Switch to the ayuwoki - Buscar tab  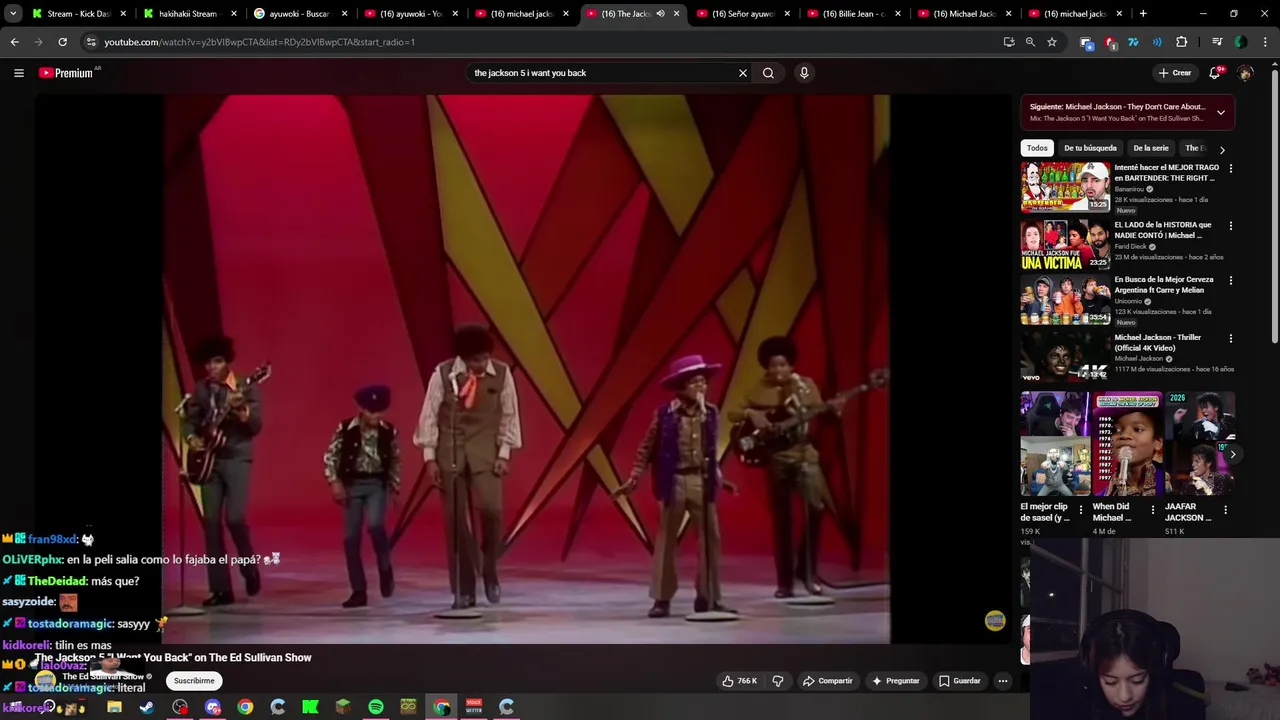[x=301, y=14]
